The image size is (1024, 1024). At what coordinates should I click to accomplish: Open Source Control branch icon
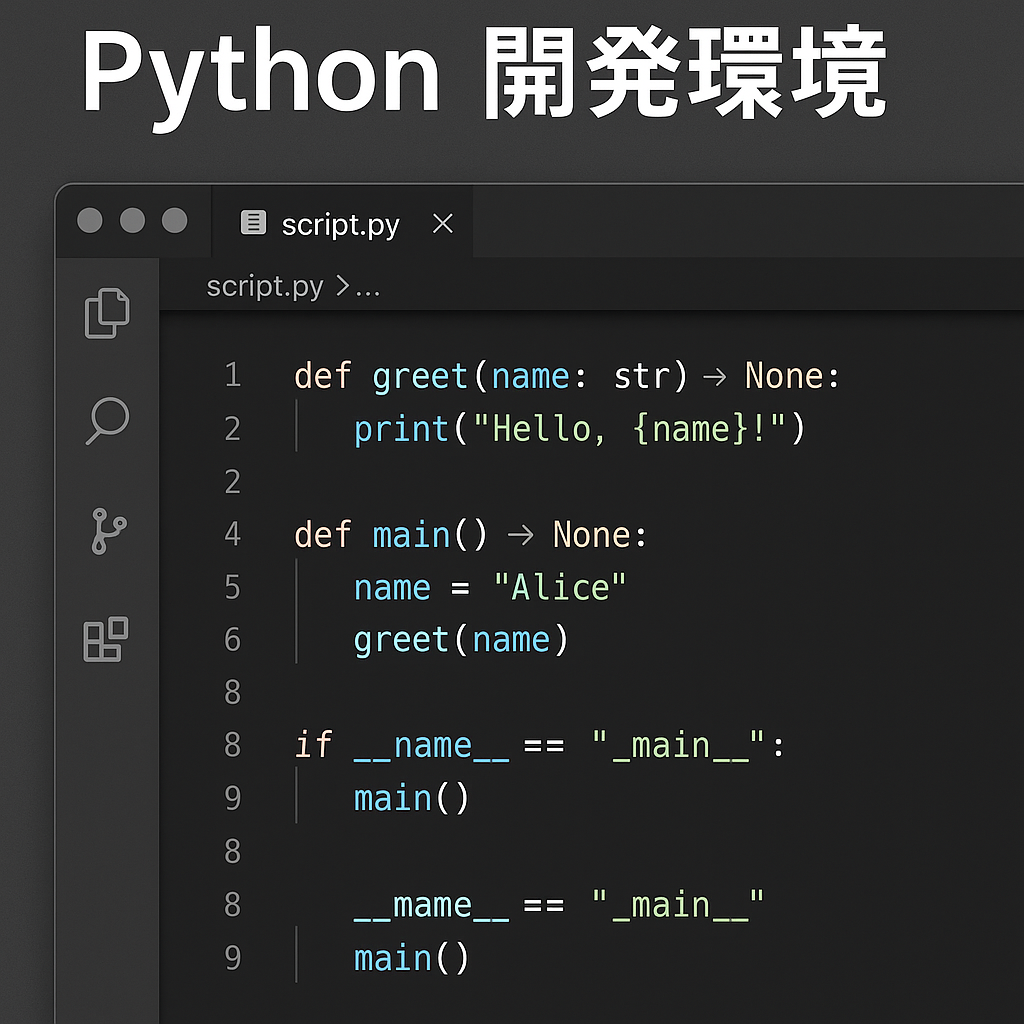click(108, 531)
